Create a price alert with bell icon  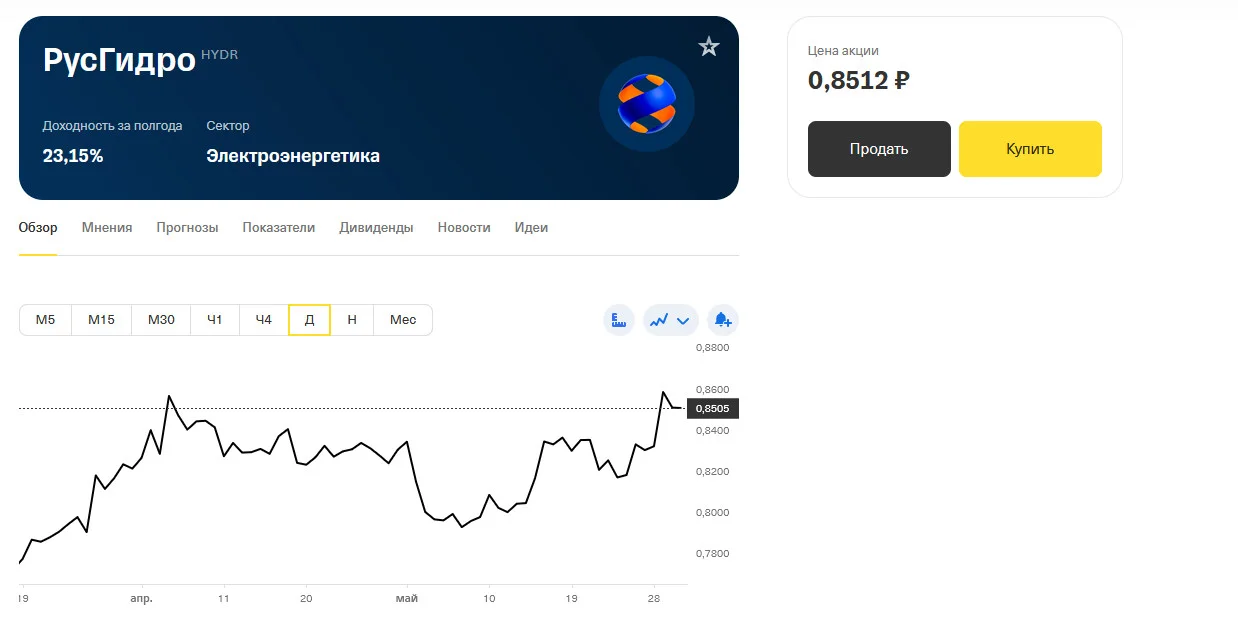723,320
